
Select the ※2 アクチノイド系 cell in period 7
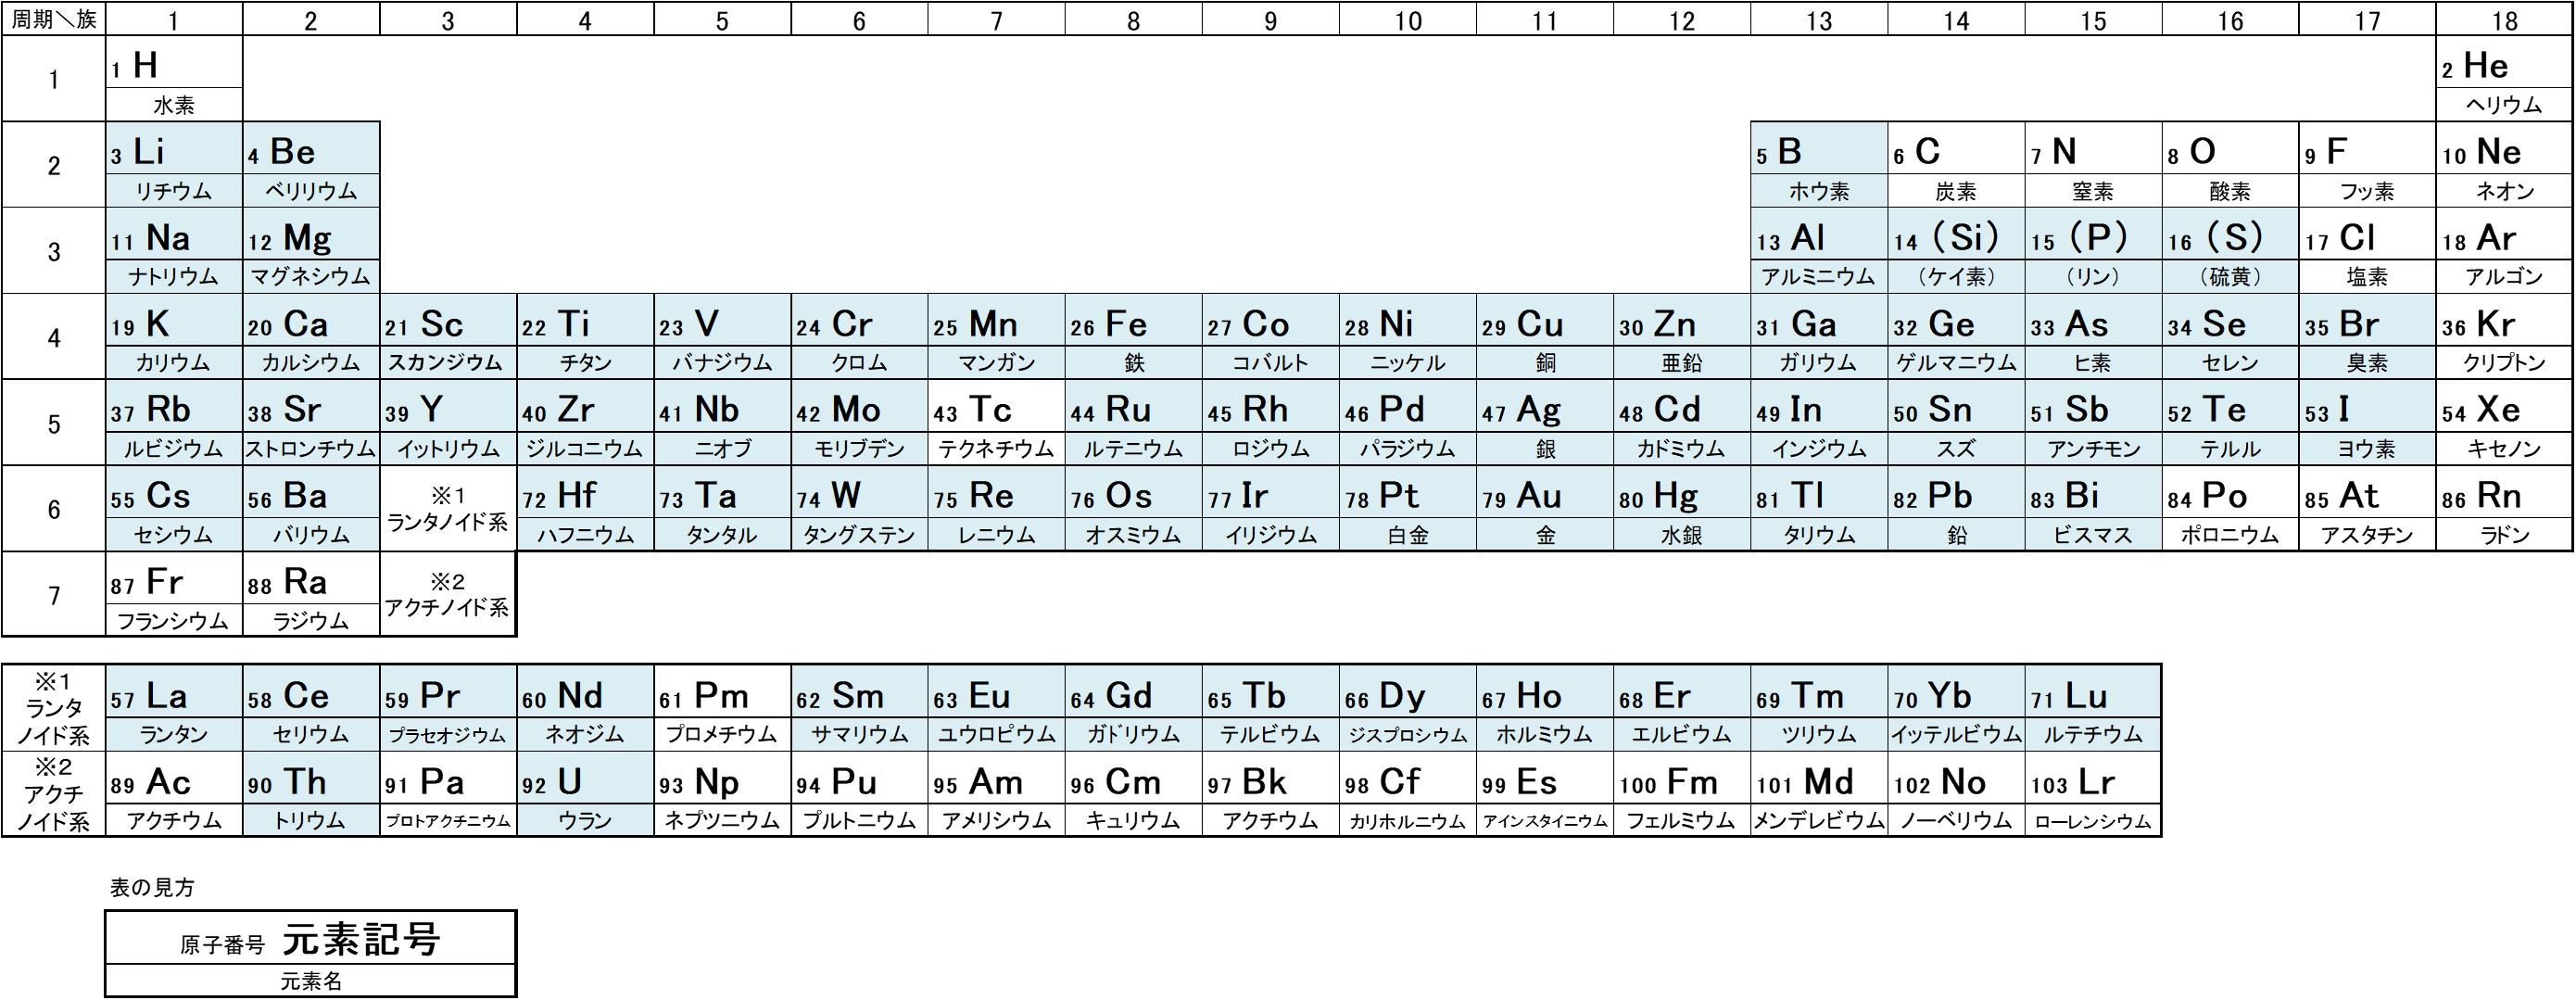pyautogui.click(x=448, y=595)
